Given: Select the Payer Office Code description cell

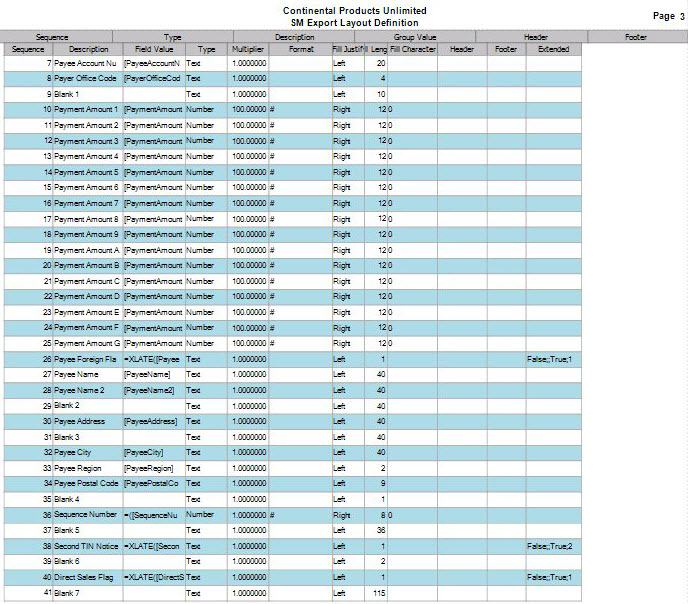Looking at the screenshot, I should 87,78.
